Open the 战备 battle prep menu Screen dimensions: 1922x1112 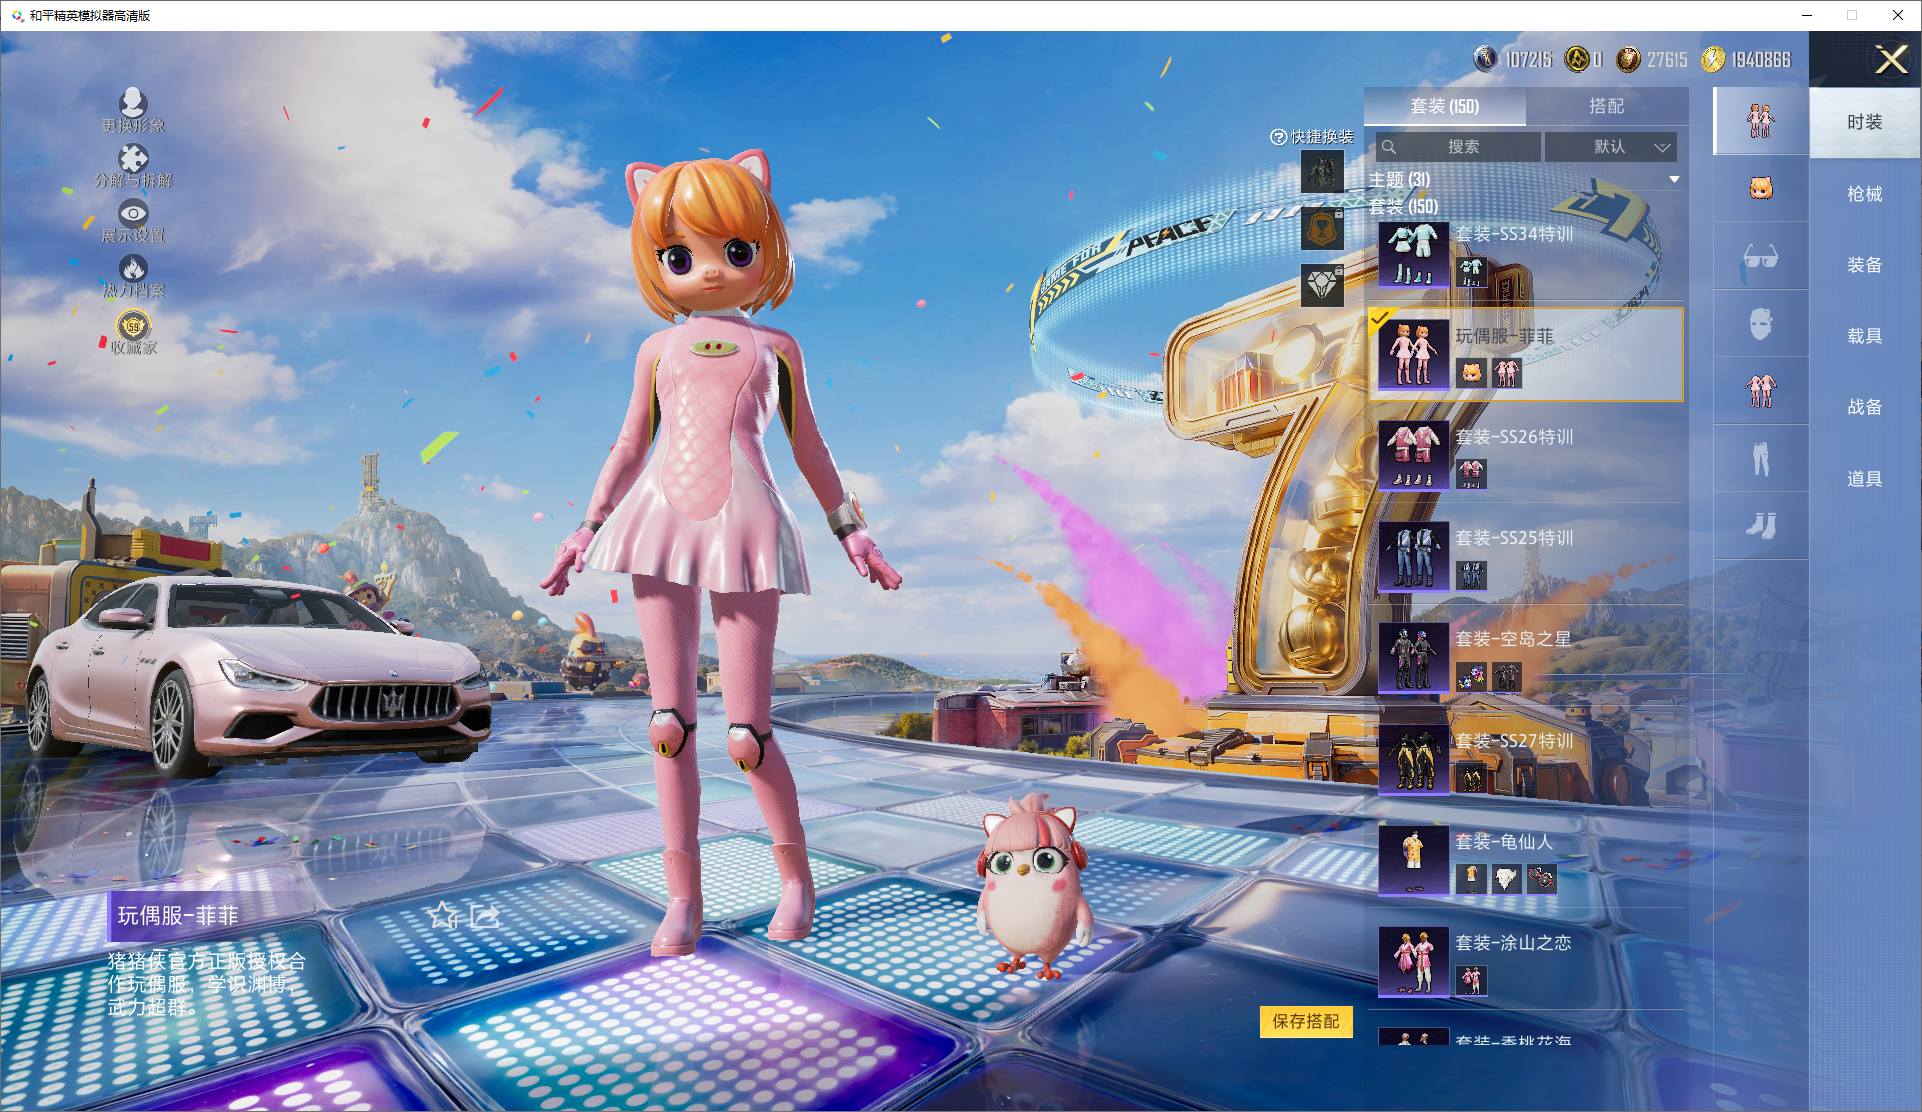1865,407
